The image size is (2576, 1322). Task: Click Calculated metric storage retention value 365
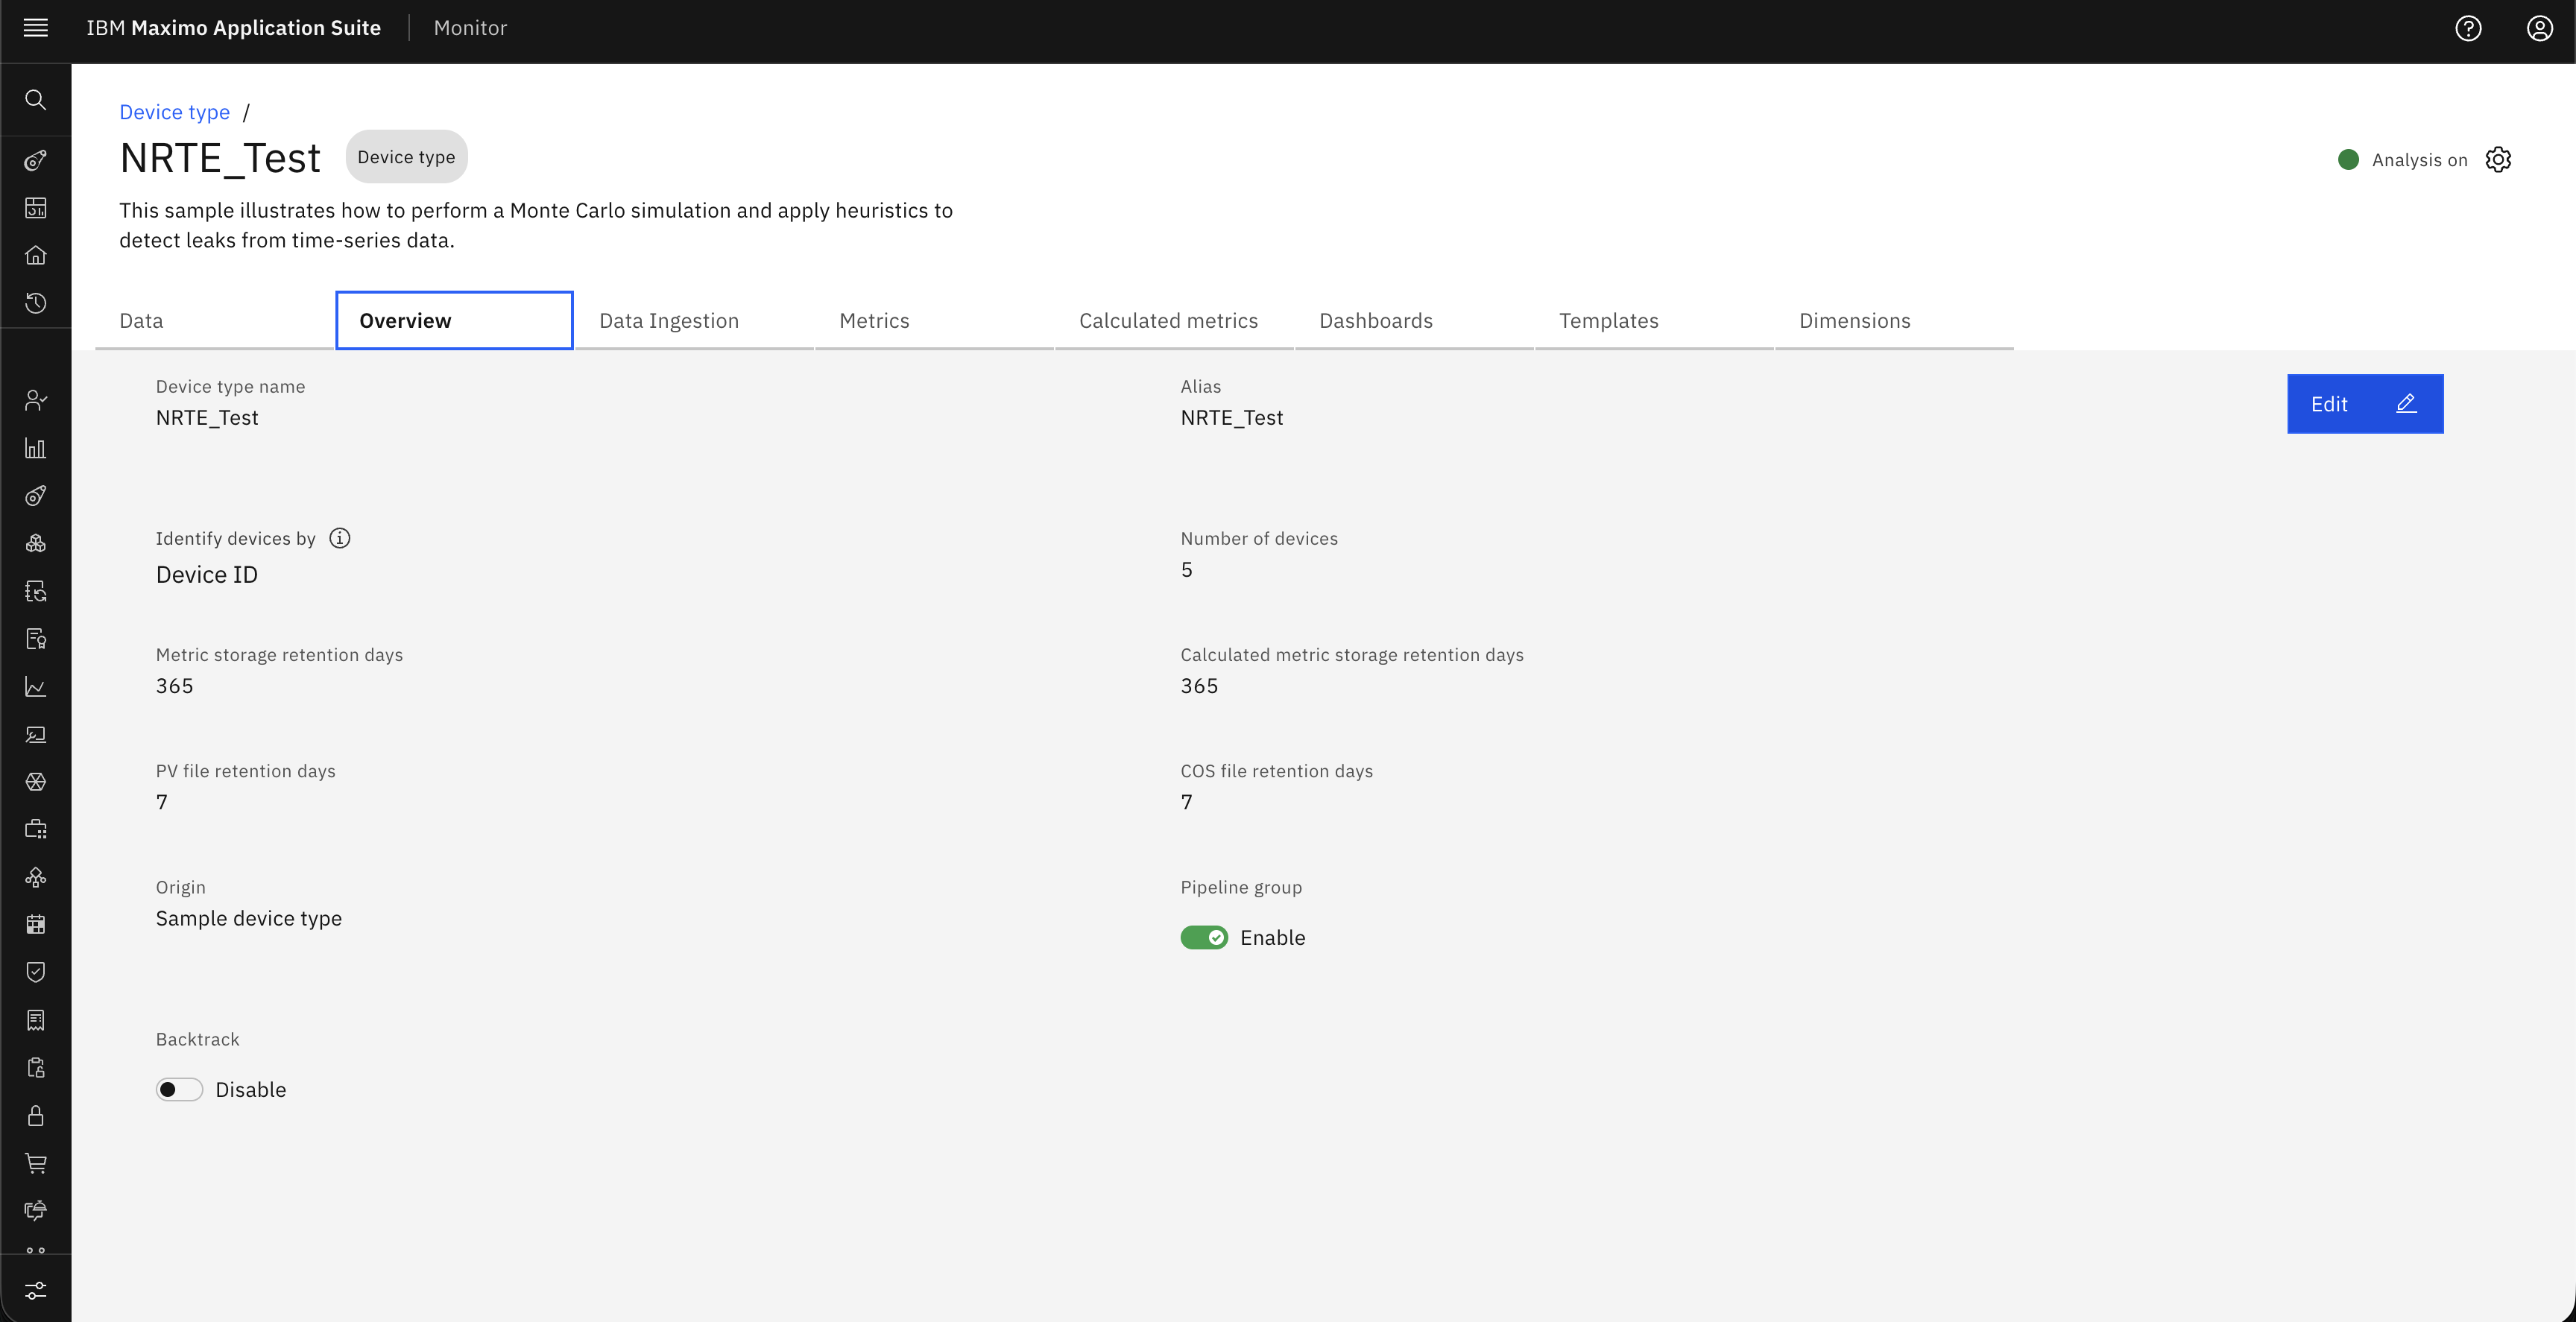click(1199, 686)
